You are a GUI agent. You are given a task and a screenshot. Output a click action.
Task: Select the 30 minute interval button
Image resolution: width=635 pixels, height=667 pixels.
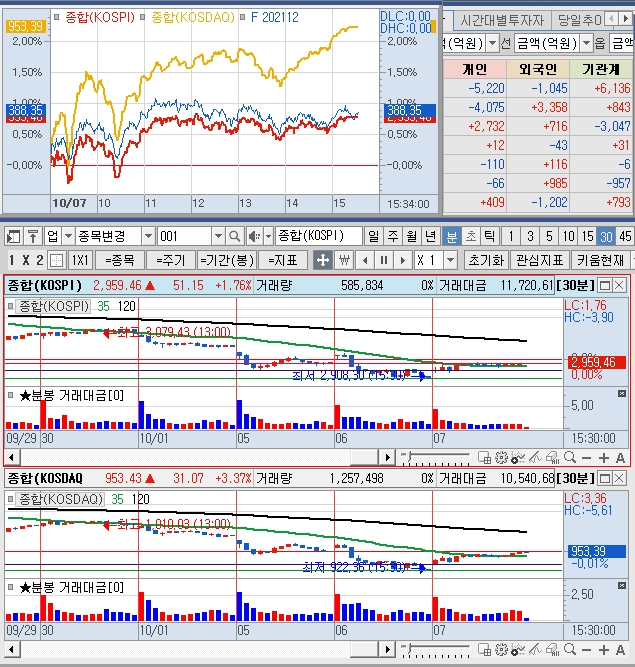[x=606, y=236]
